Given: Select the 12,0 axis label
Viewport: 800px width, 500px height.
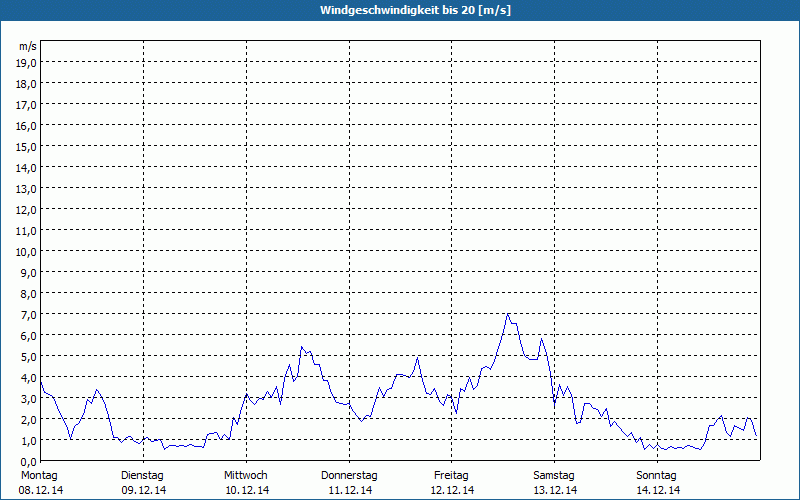Looking at the screenshot, I should pyautogui.click(x=26, y=210).
